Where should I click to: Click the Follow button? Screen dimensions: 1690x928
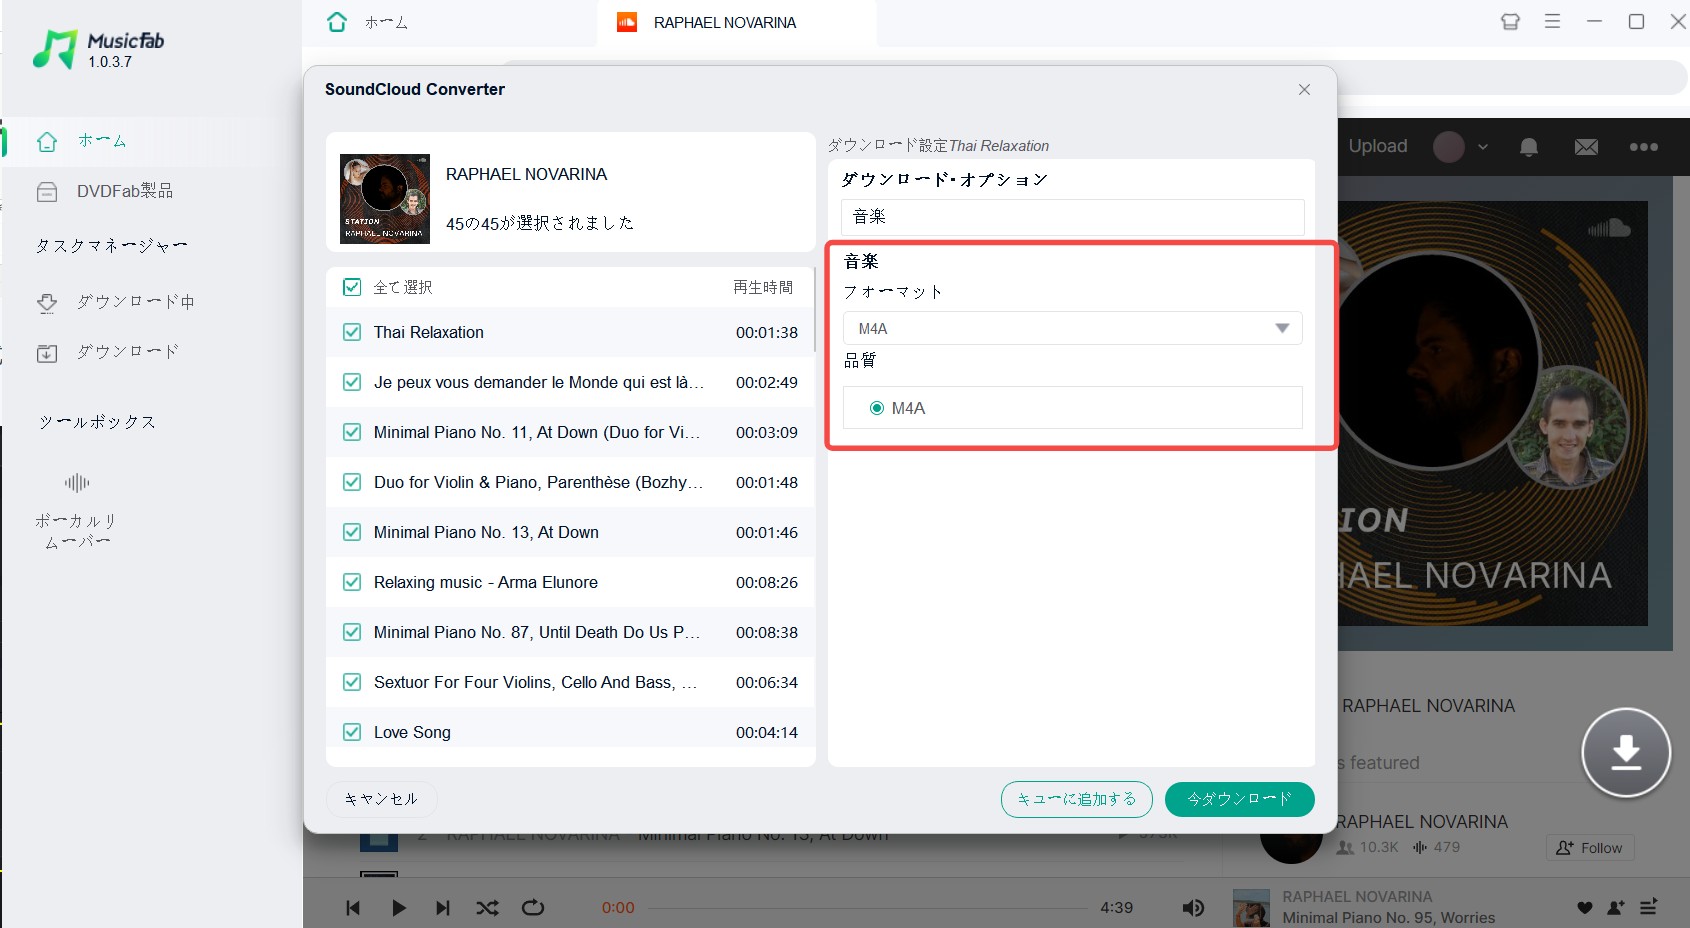click(1590, 848)
